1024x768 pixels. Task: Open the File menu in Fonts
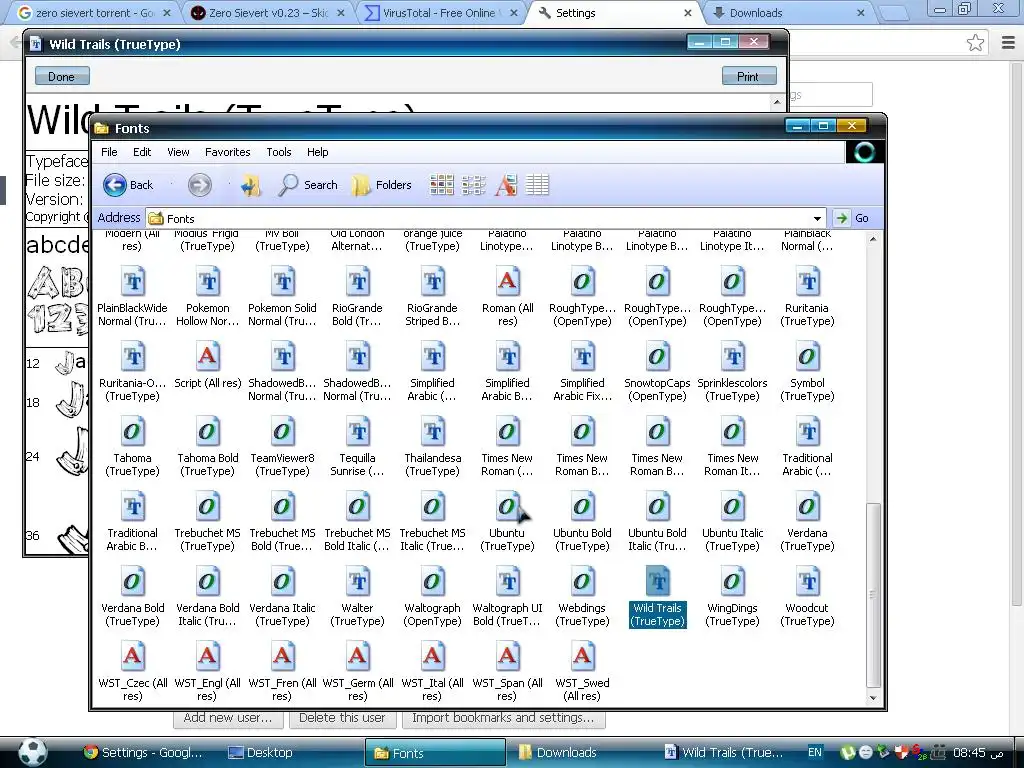[x=109, y=152]
